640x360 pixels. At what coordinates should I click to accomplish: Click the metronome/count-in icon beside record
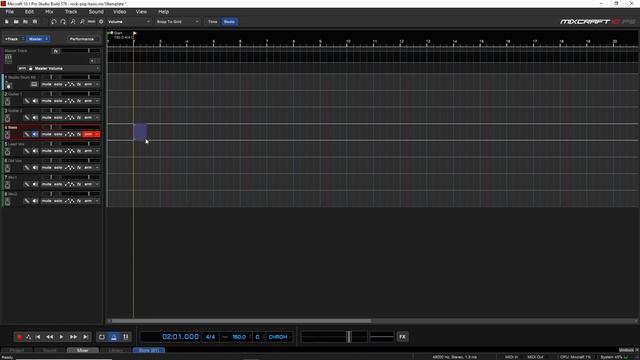coord(29,337)
